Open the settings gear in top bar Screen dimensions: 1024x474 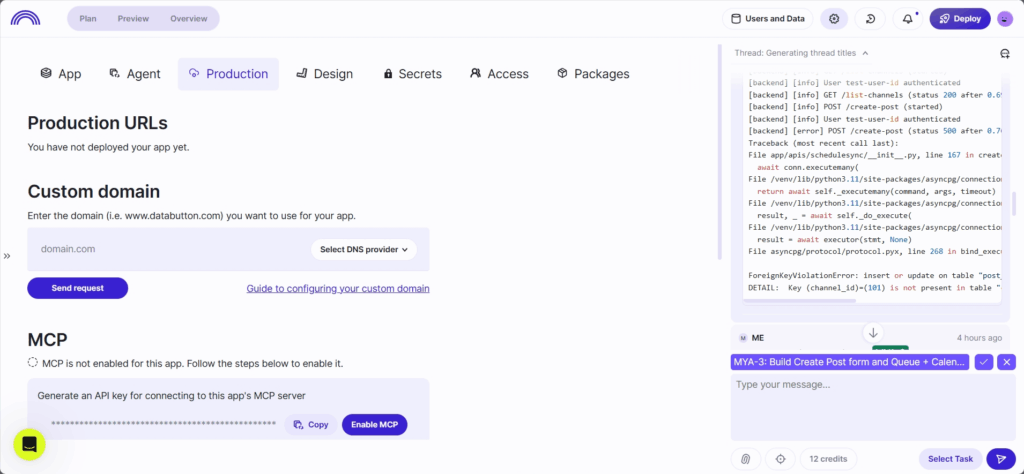(x=834, y=19)
